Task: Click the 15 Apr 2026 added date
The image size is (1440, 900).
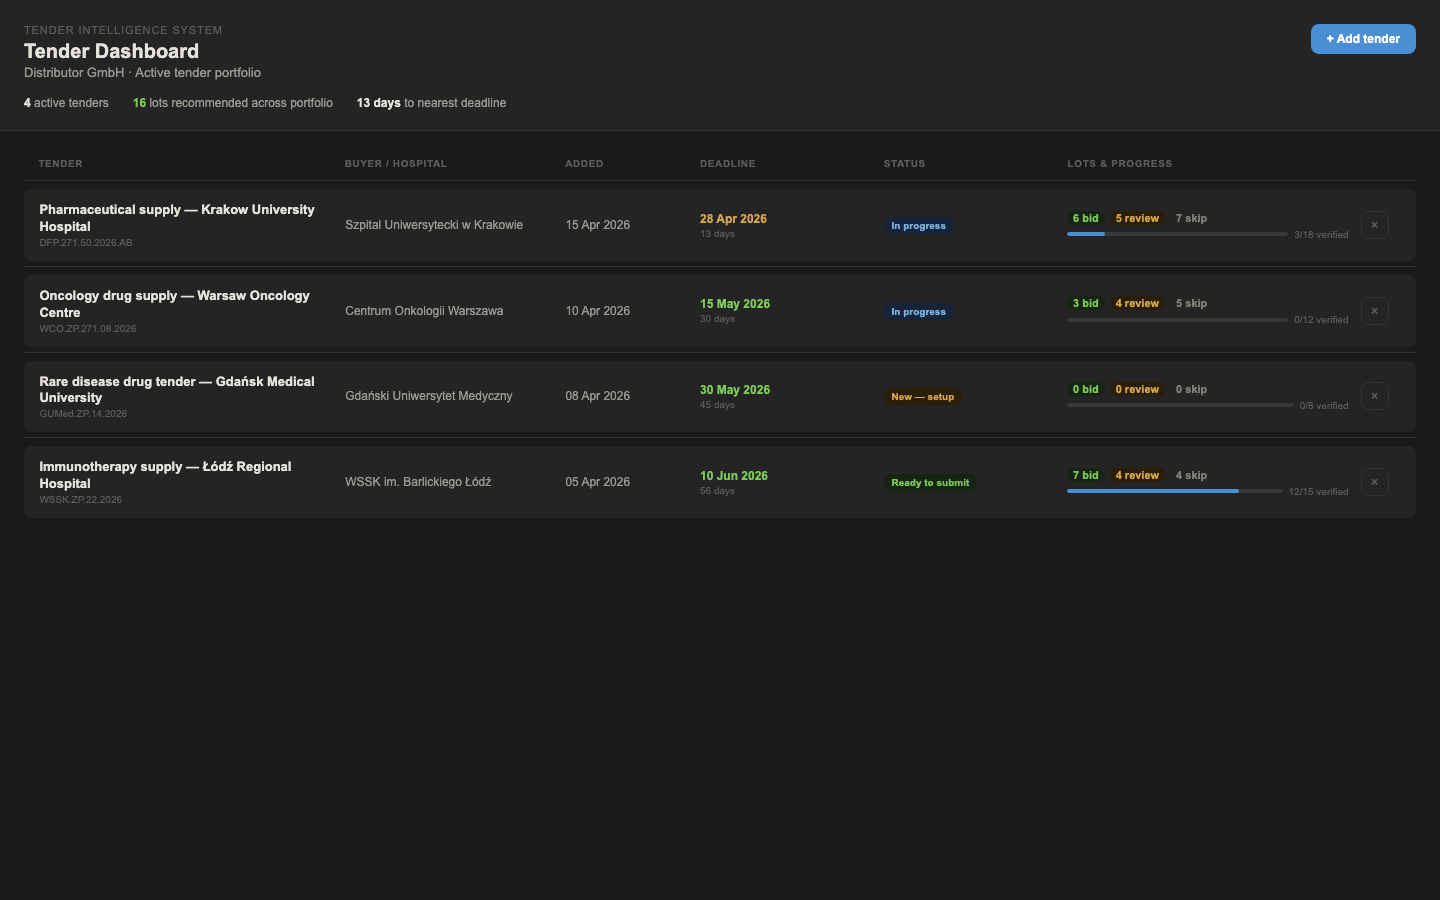Action: coord(598,225)
